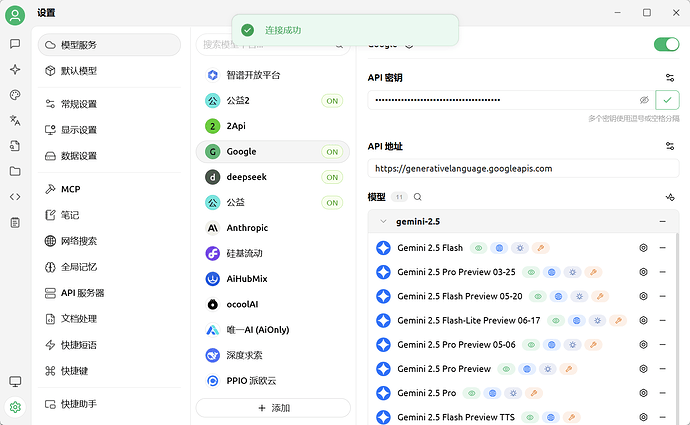Open the code tools sidebar icon

(x=15, y=197)
